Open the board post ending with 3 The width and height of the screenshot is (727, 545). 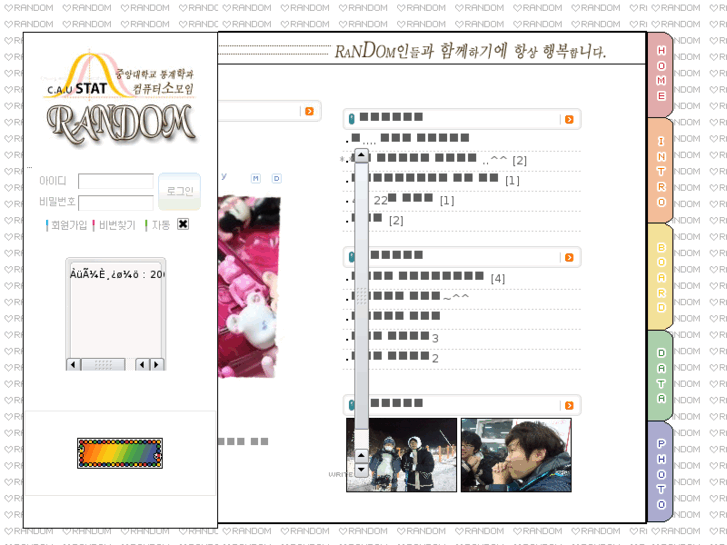[x=394, y=337]
